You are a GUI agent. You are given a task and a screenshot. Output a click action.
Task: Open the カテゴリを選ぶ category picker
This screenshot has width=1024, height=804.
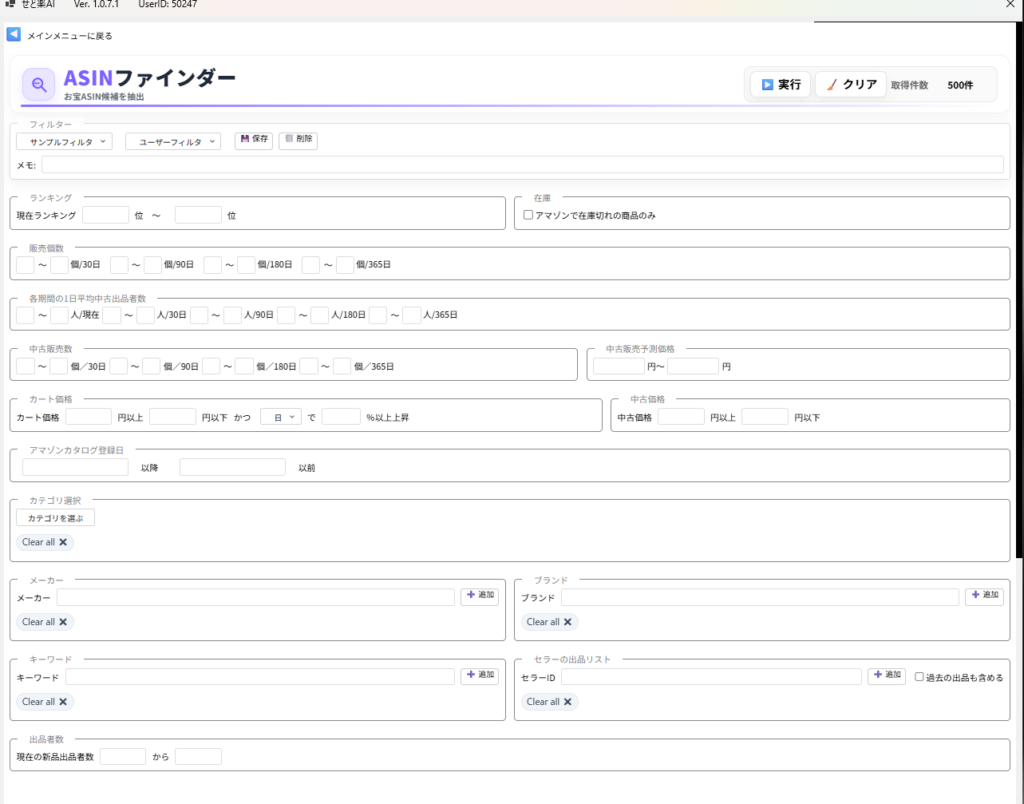click(x=56, y=518)
